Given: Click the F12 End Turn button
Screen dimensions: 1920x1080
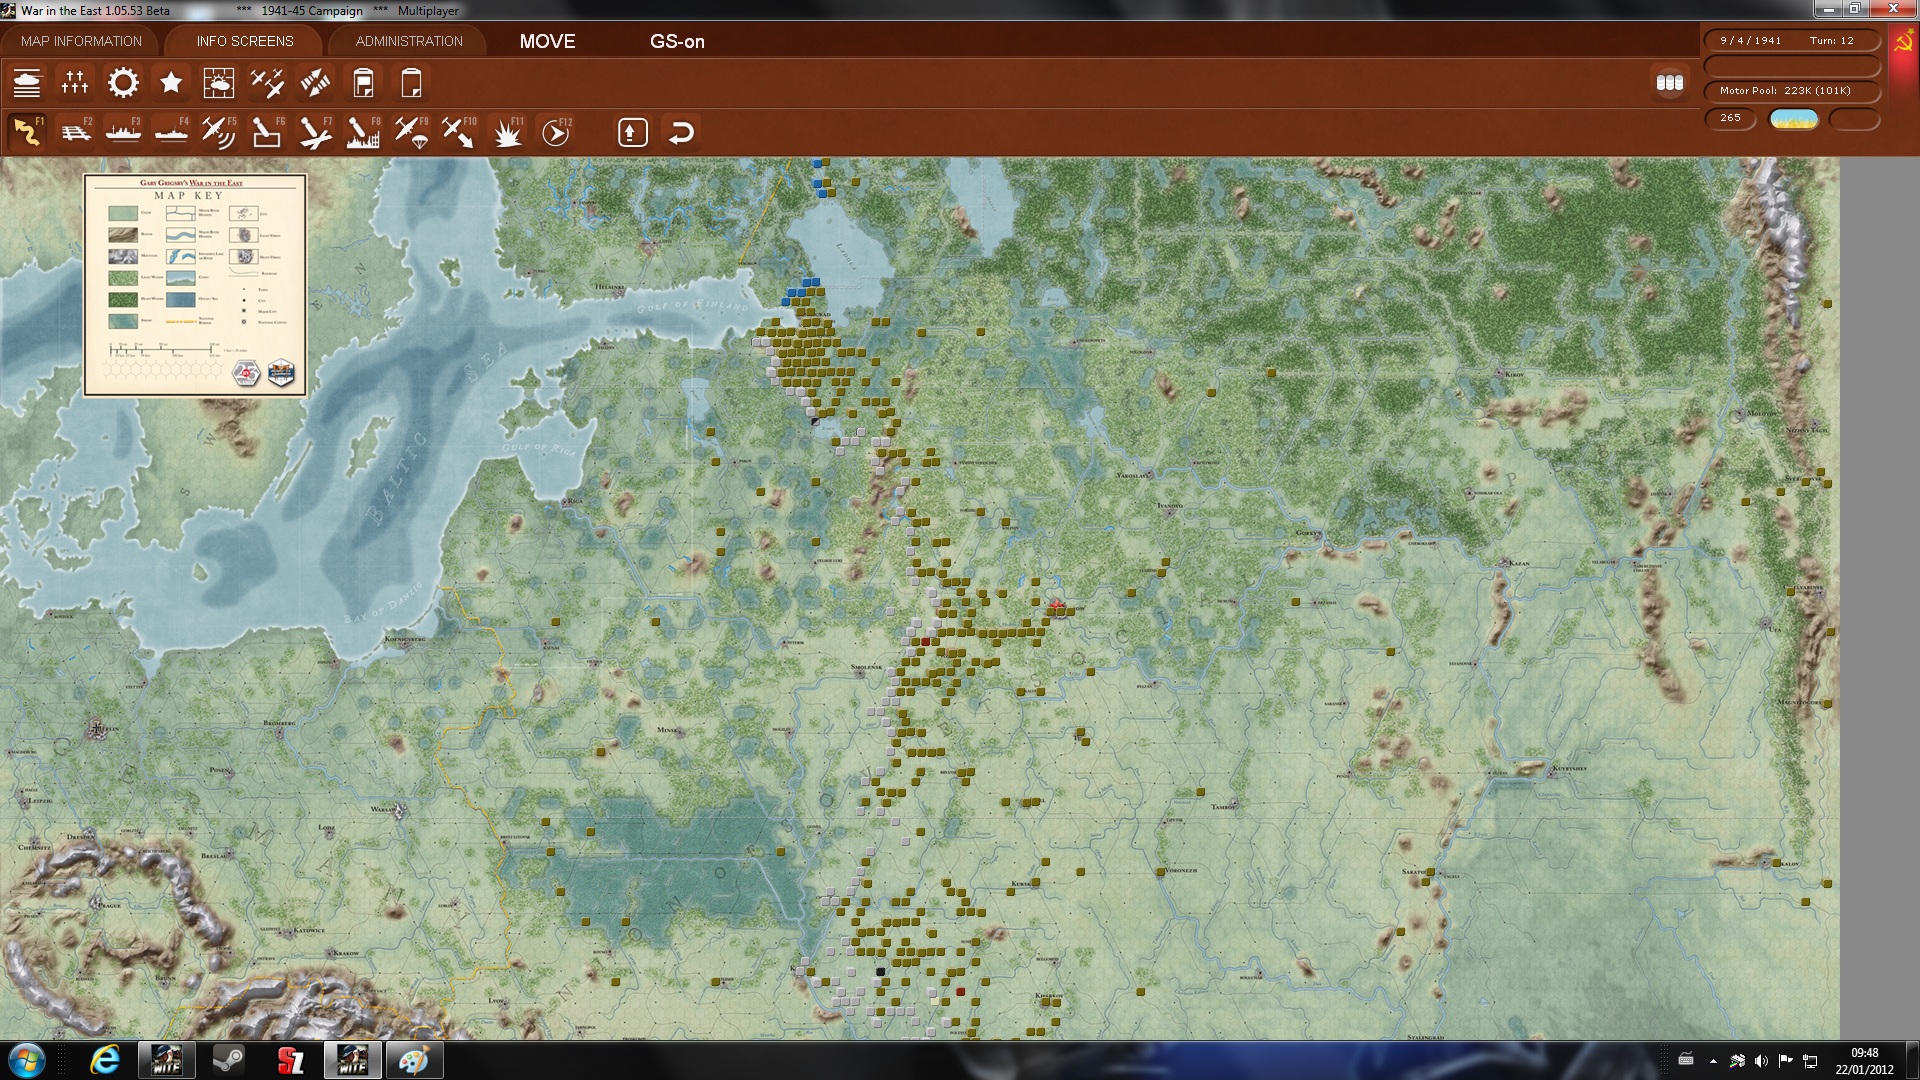Looking at the screenshot, I should pos(556,132).
